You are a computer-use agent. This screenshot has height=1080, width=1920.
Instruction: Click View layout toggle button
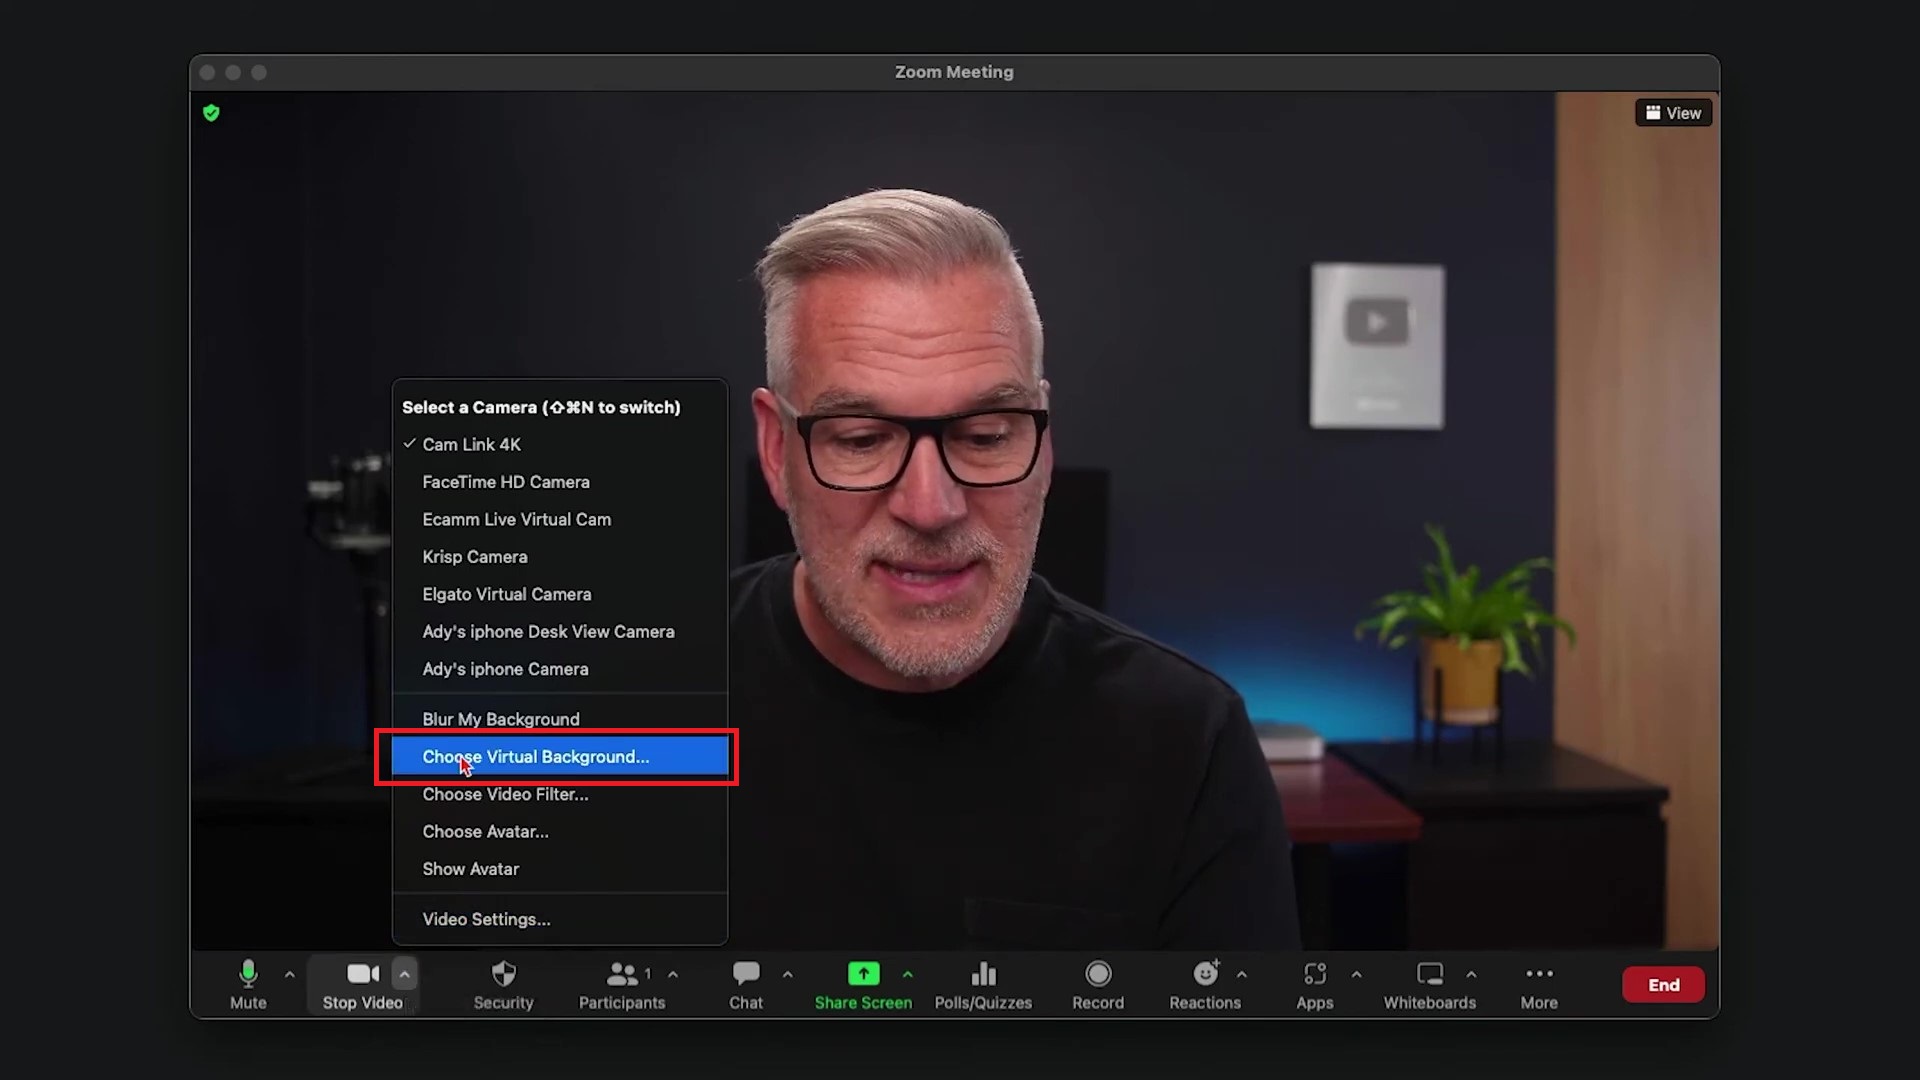pos(1672,112)
